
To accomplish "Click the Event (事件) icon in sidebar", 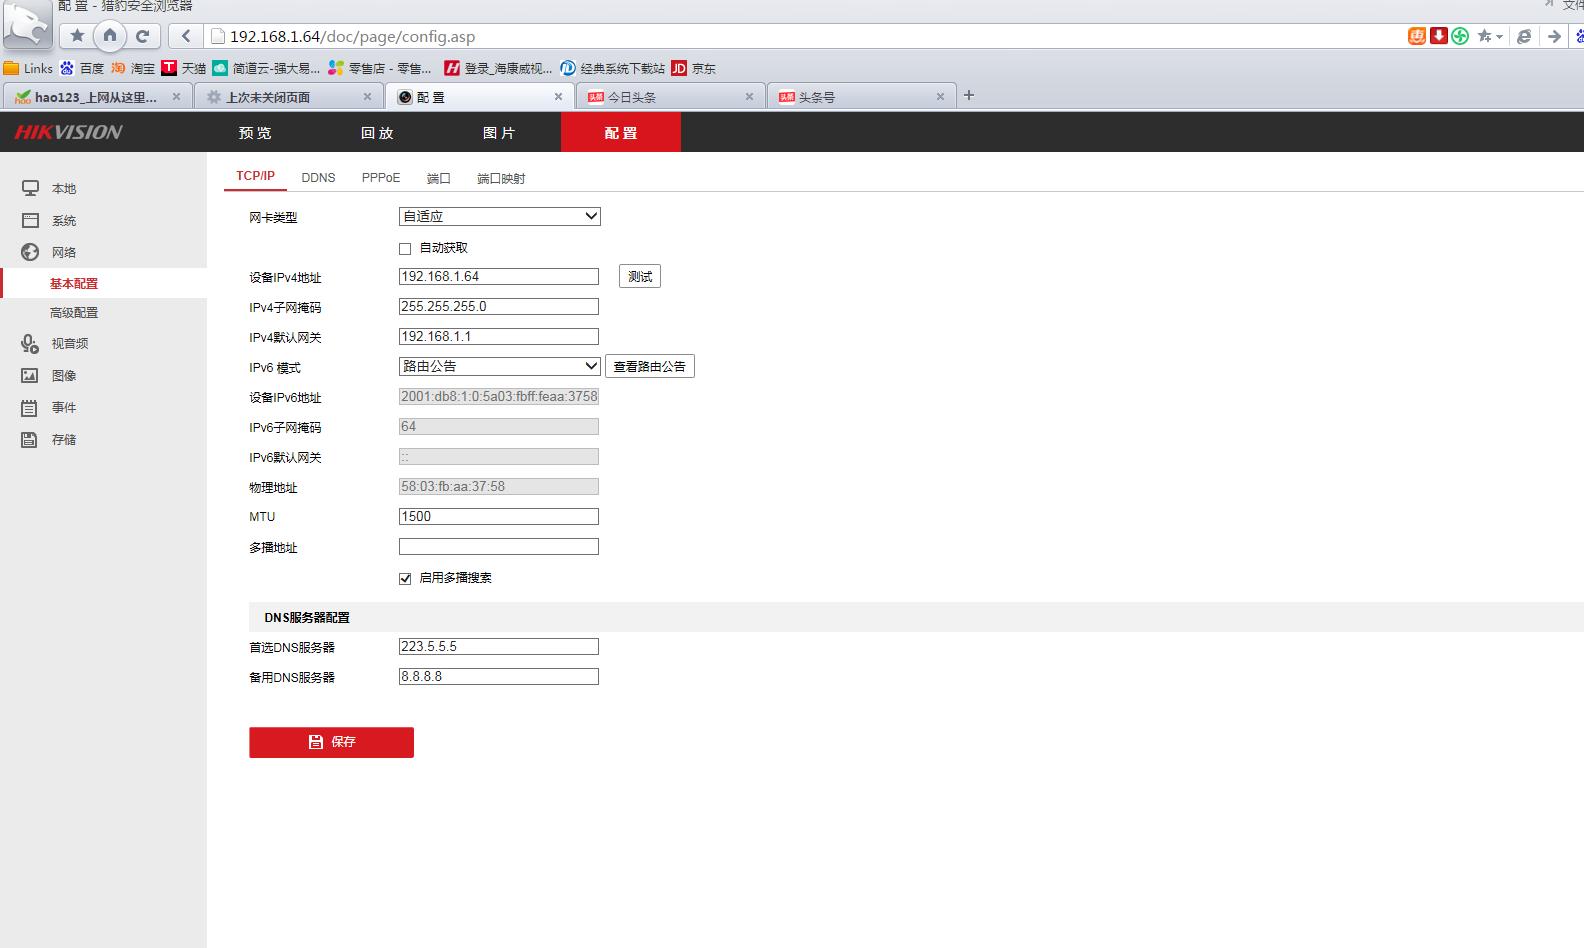I will 30,408.
